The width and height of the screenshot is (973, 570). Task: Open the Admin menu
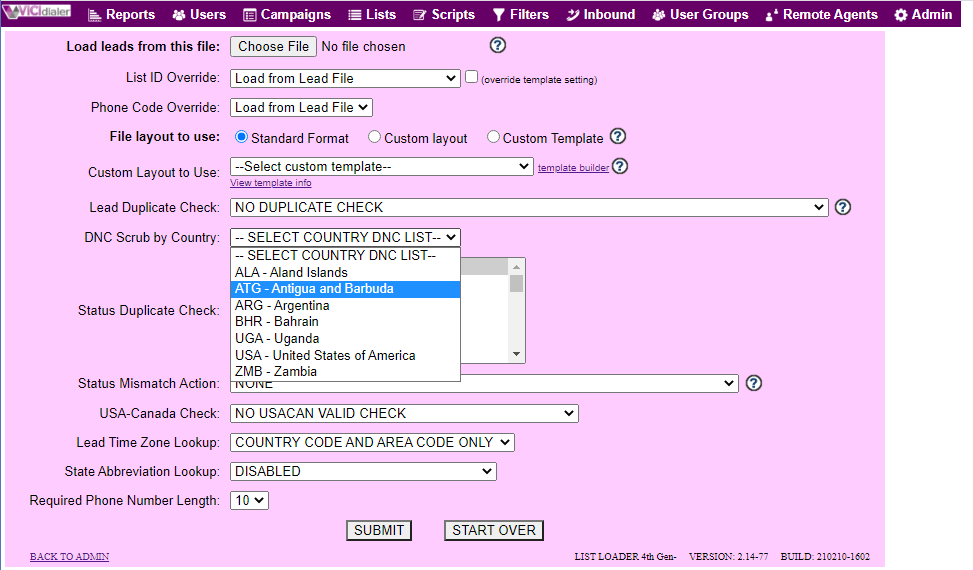tap(923, 14)
